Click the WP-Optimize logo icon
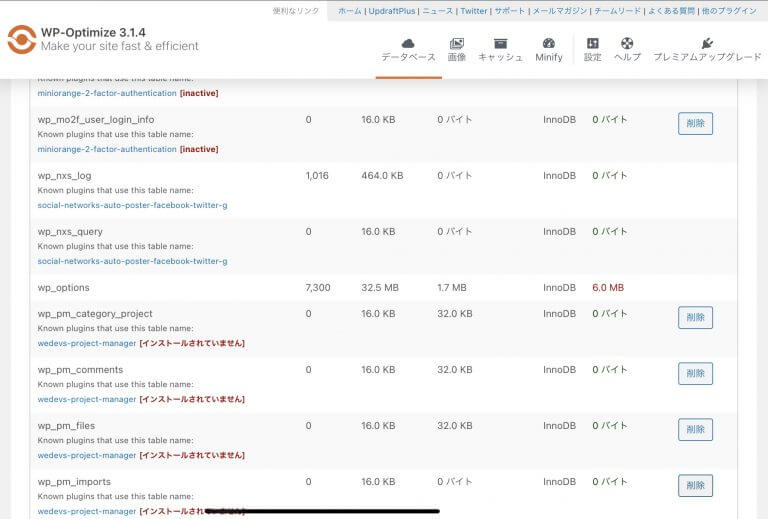This screenshot has width=768, height=519. coord(22,39)
